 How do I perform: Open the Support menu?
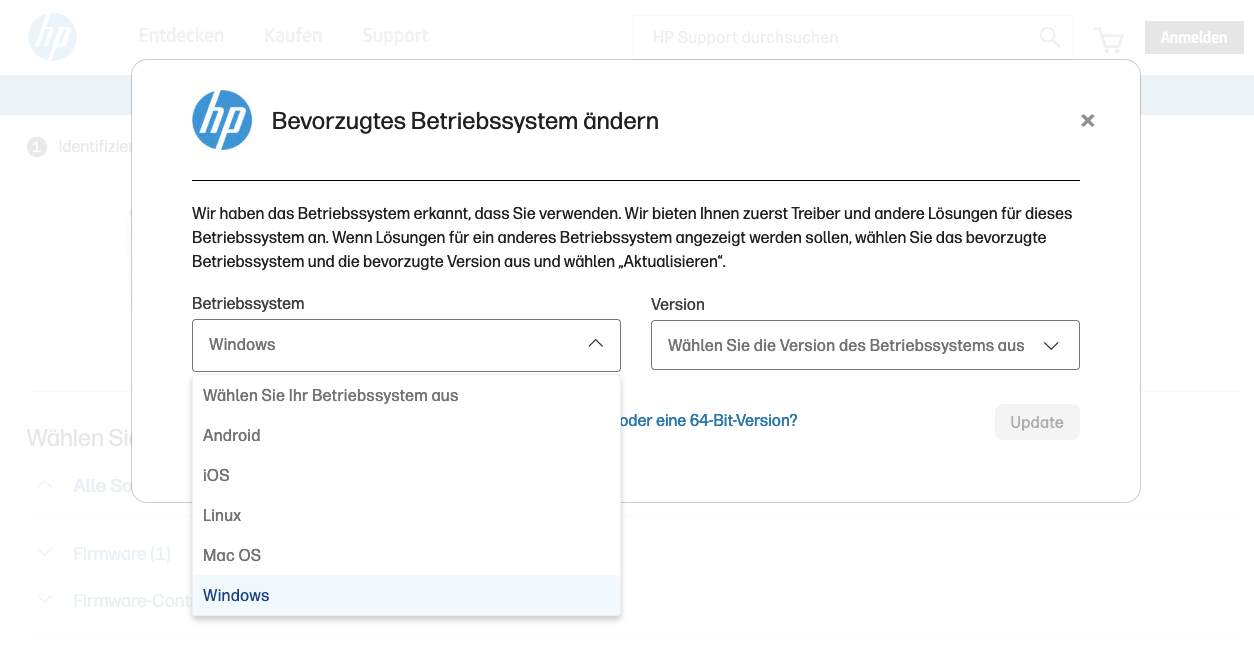(395, 35)
